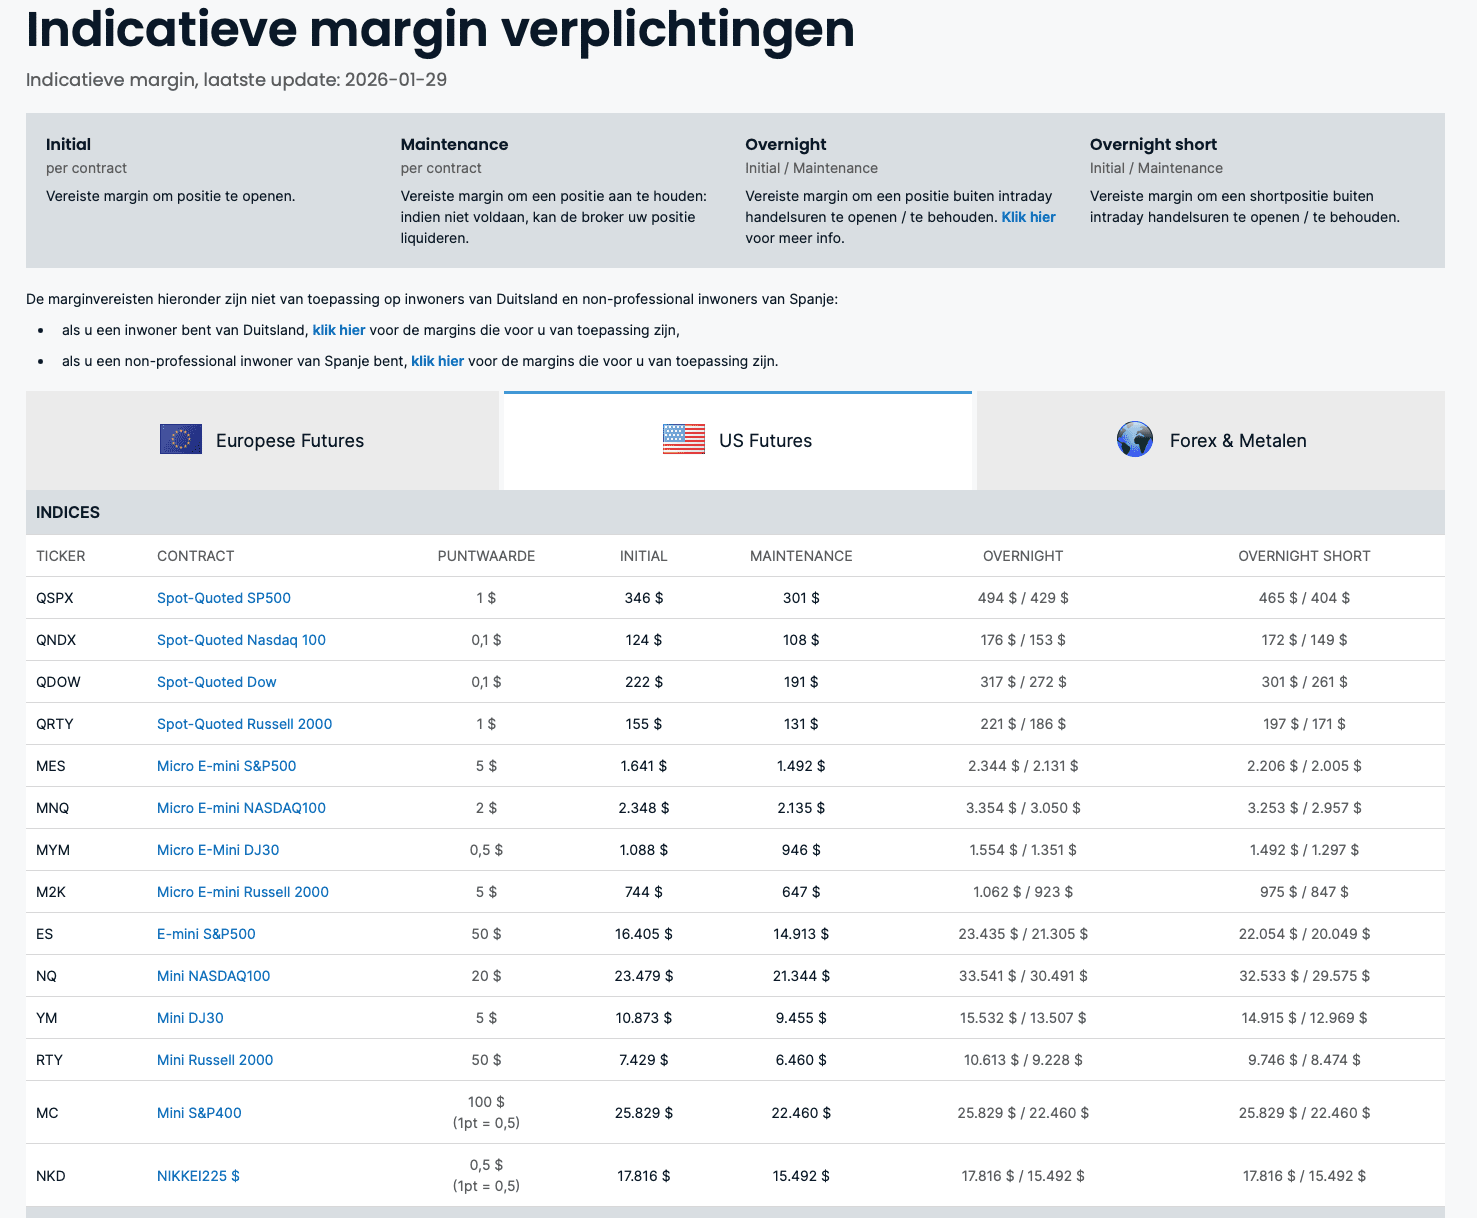Screen dimensions: 1477x1218
Task: Click overnight short value 3.253 $ / 2.957 $
Action: coord(1304,808)
